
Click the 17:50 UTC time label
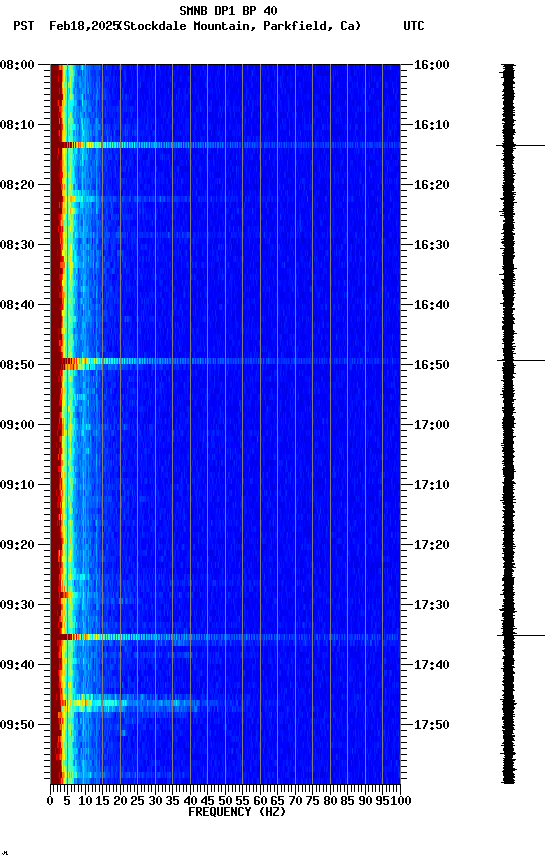coord(431,725)
